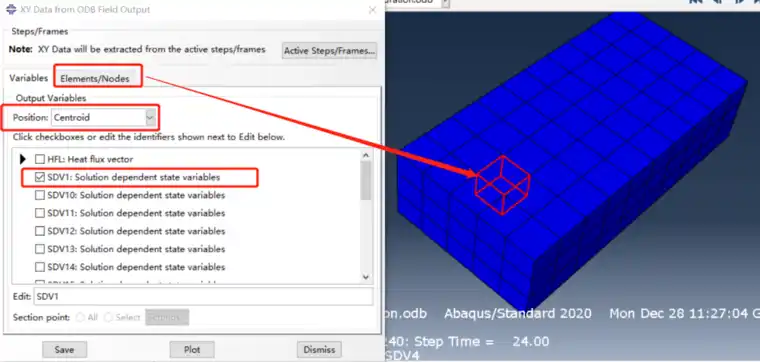Check the SDV14 checkbox
Screen dimensions: 760x362
(x=40, y=267)
